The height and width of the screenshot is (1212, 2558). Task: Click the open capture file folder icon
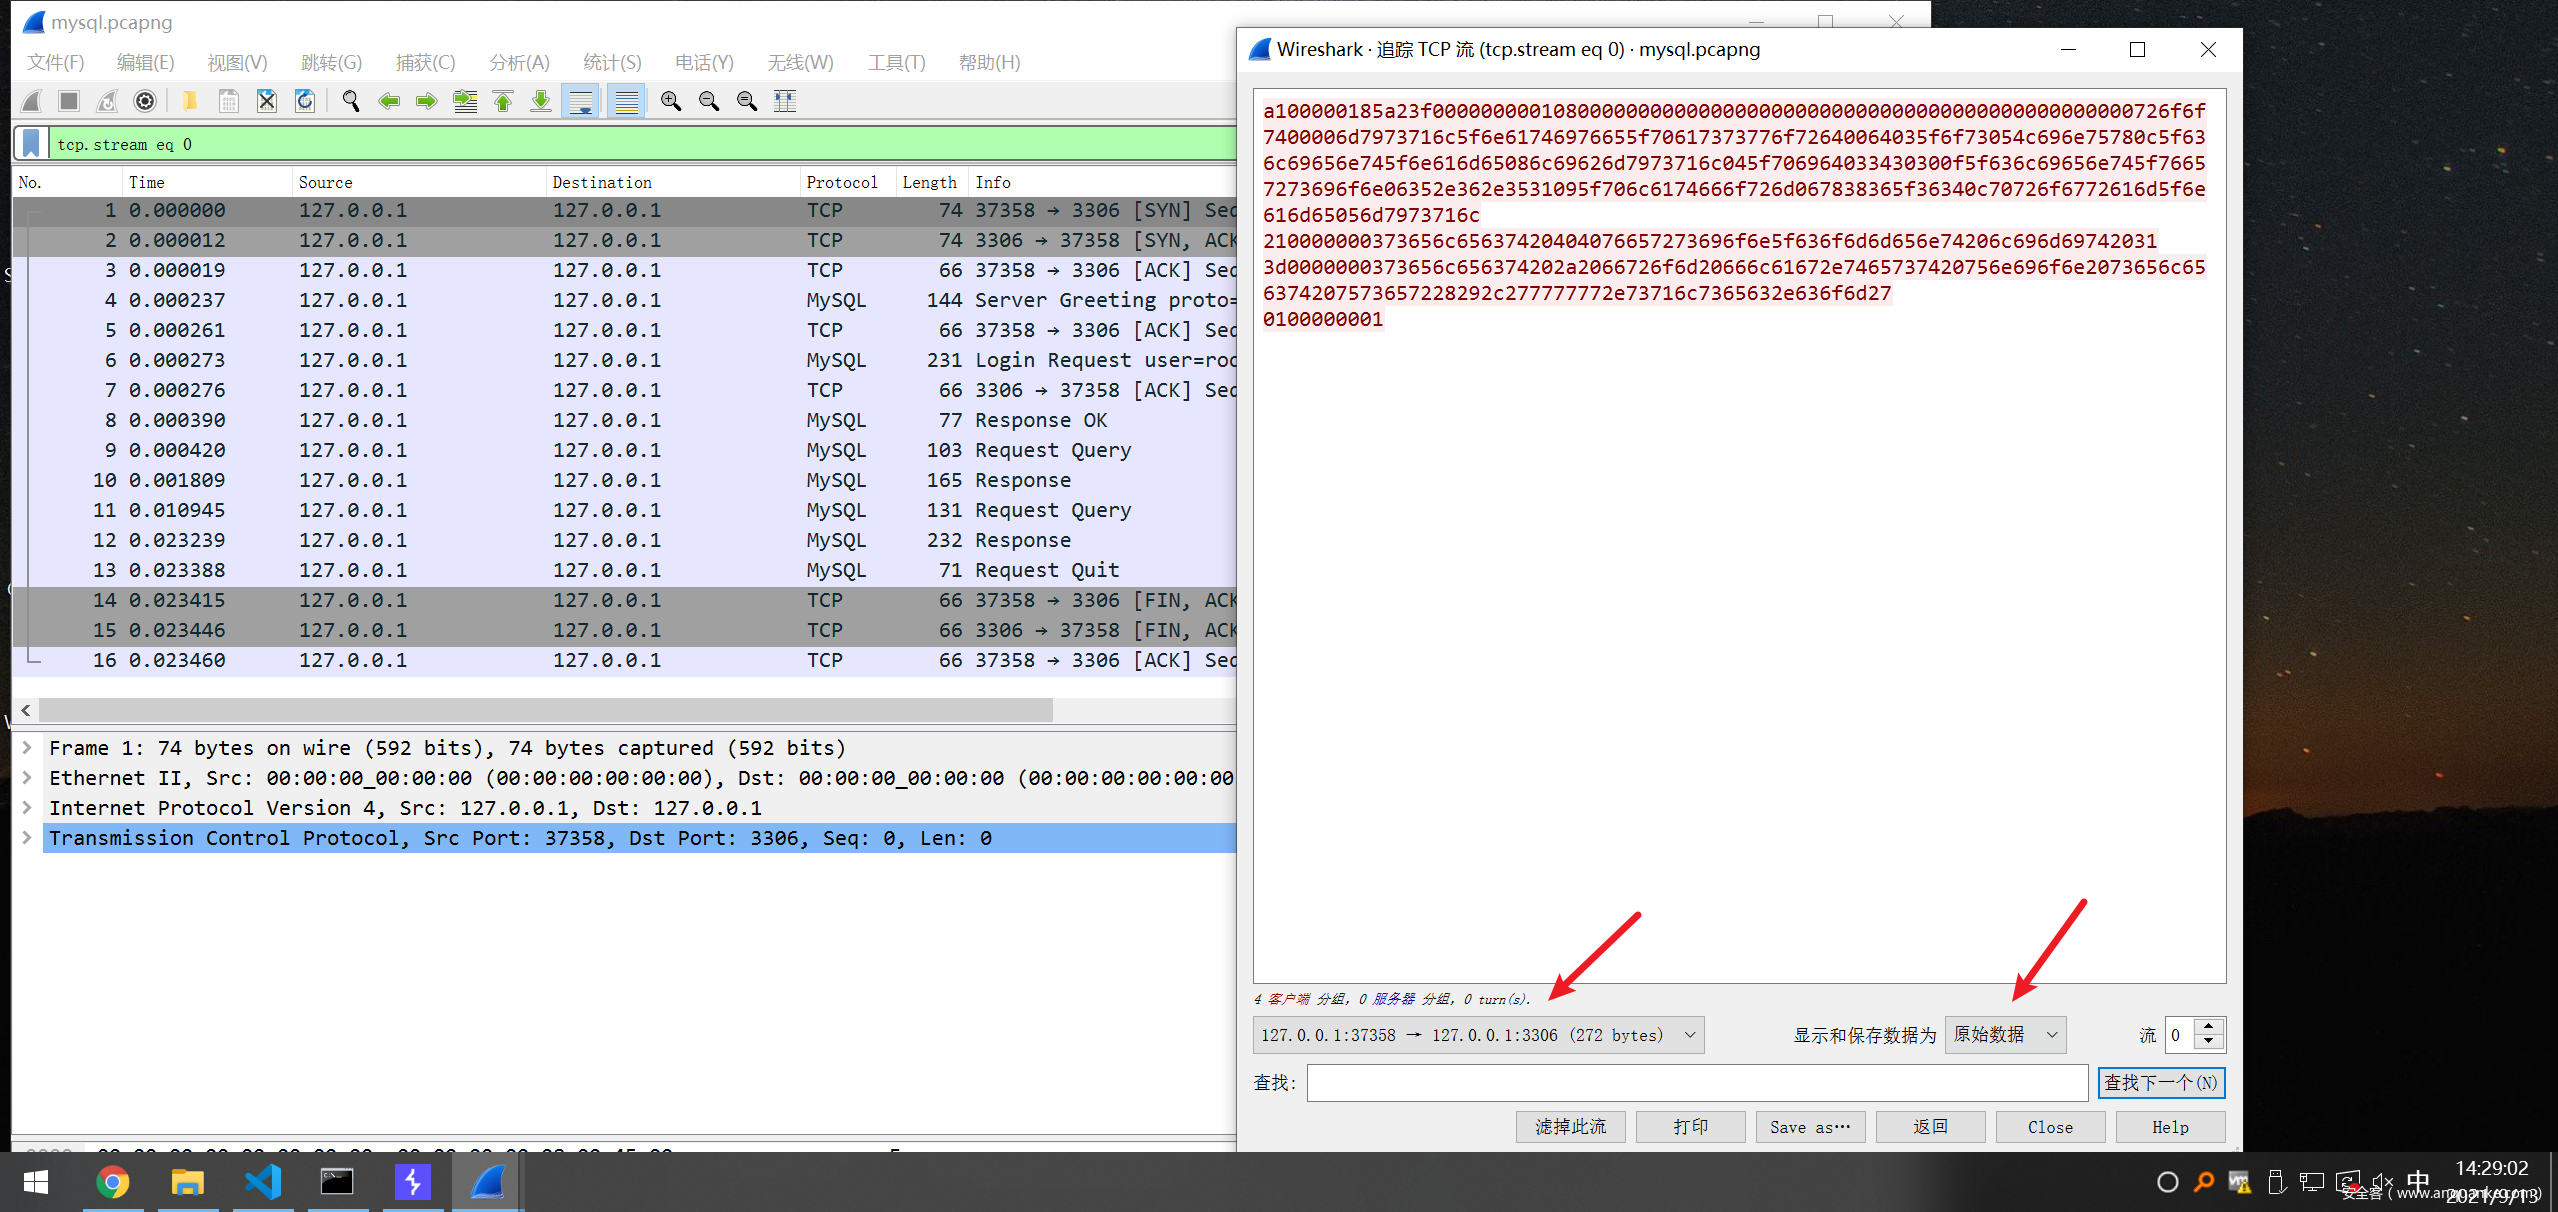tap(189, 101)
